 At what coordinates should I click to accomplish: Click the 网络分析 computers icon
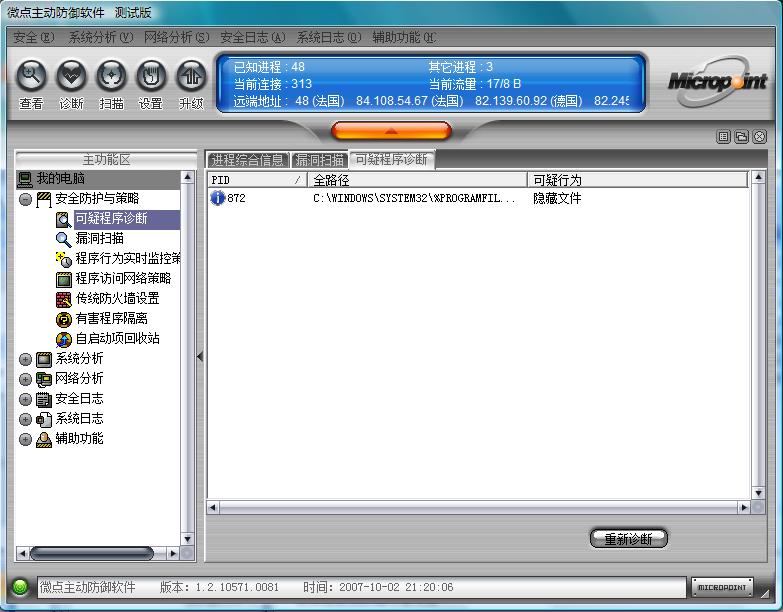pos(44,379)
